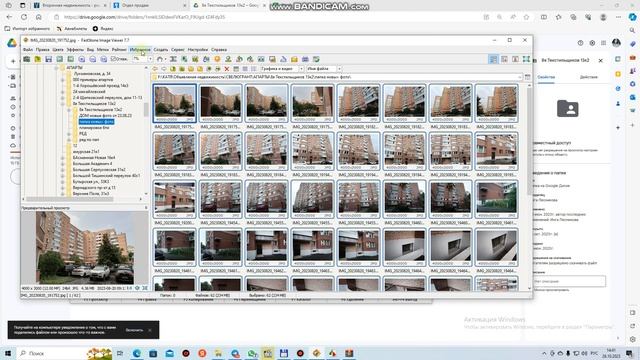Image resolution: width=640 pixels, height=360 pixels.
Task: Collapse the '8я Текстильщиков 13к2' parent folder
Action: [x=62, y=104]
